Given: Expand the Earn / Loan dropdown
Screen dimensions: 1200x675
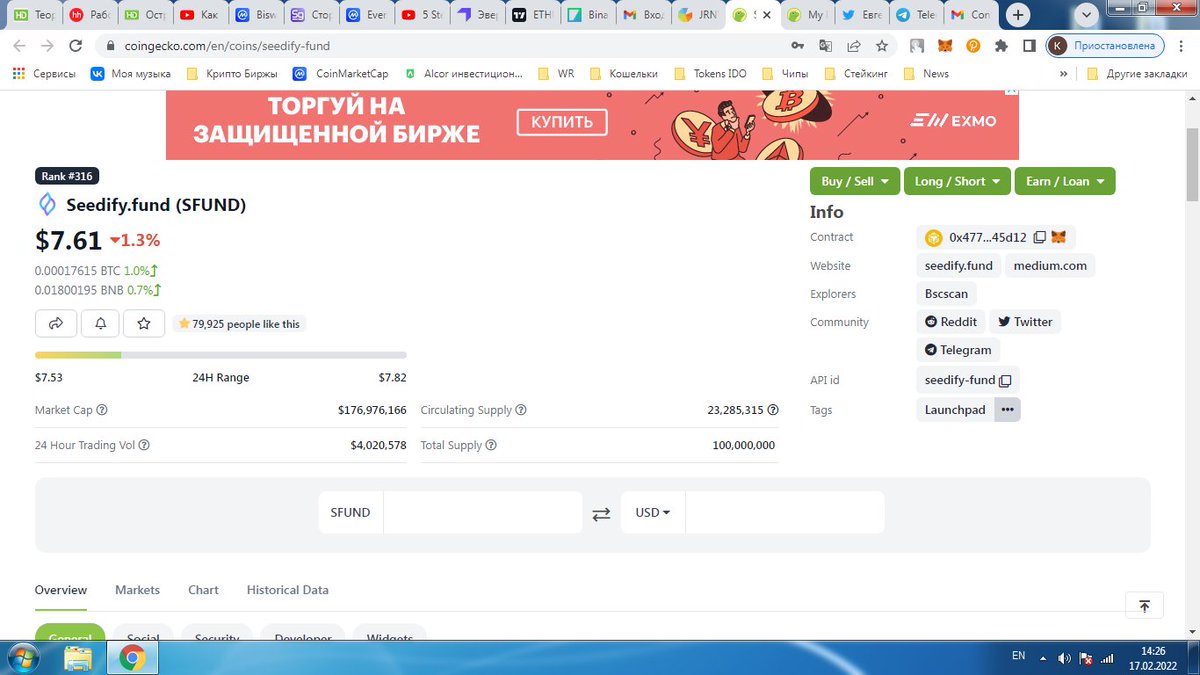Looking at the screenshot, I should pos(1064,181).
